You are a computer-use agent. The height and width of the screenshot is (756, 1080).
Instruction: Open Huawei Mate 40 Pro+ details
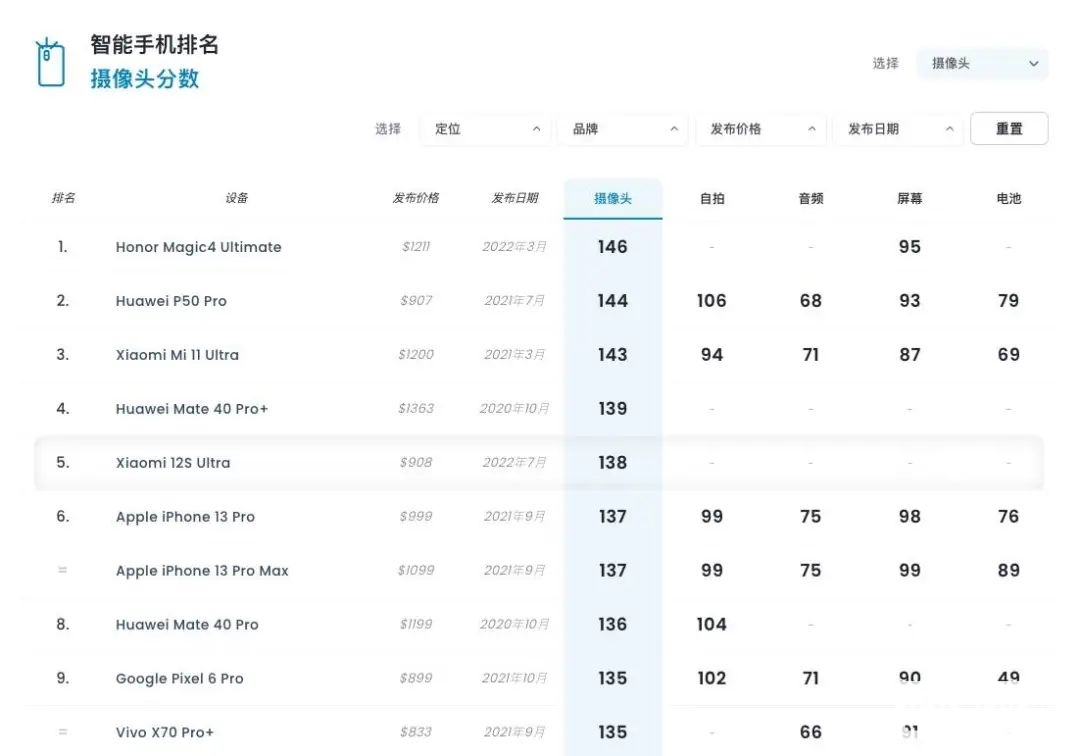[192, 409]
